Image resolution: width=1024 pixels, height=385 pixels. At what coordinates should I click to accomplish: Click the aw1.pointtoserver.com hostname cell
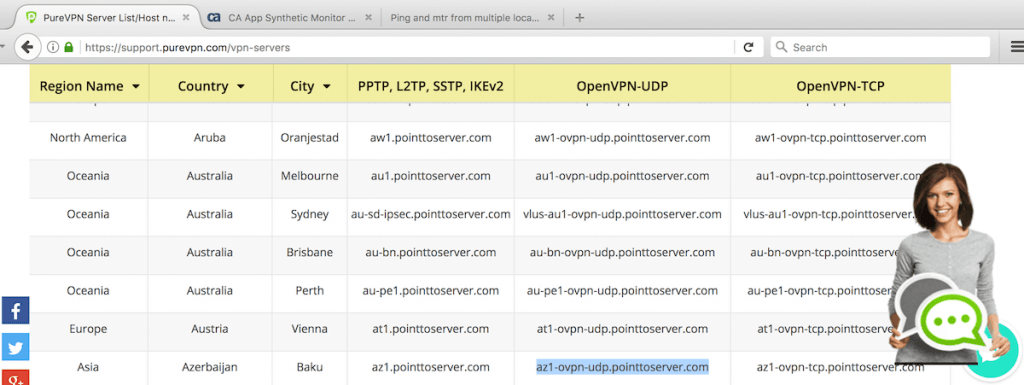pos(430,138)
